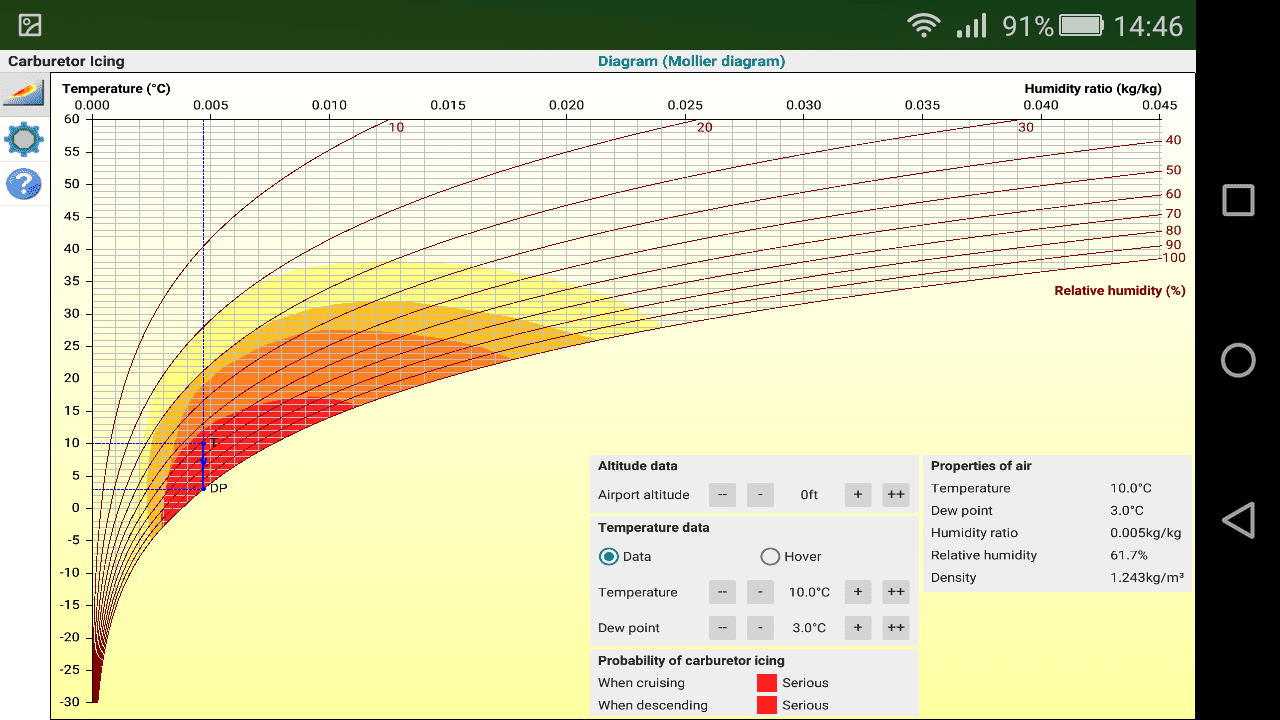Increase airport altitude with + button
The height and width of the screenshot is (720, 1280).
coord(858,495)
